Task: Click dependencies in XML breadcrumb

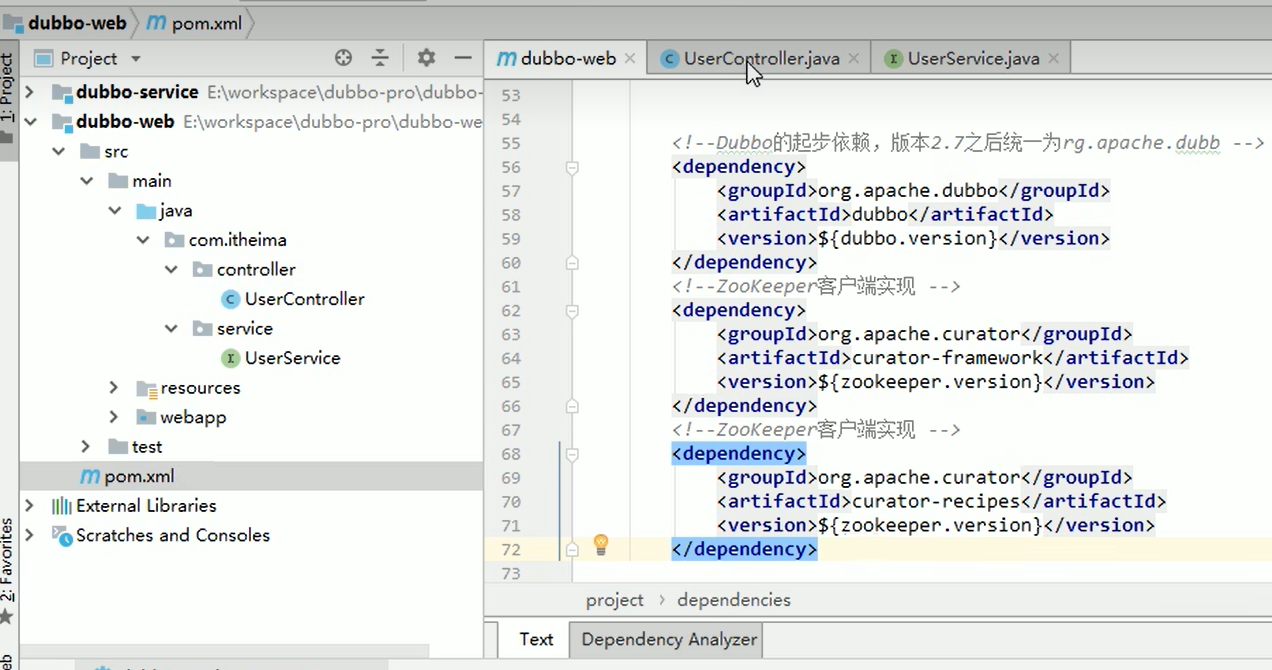Action: (x=734, y=600)
